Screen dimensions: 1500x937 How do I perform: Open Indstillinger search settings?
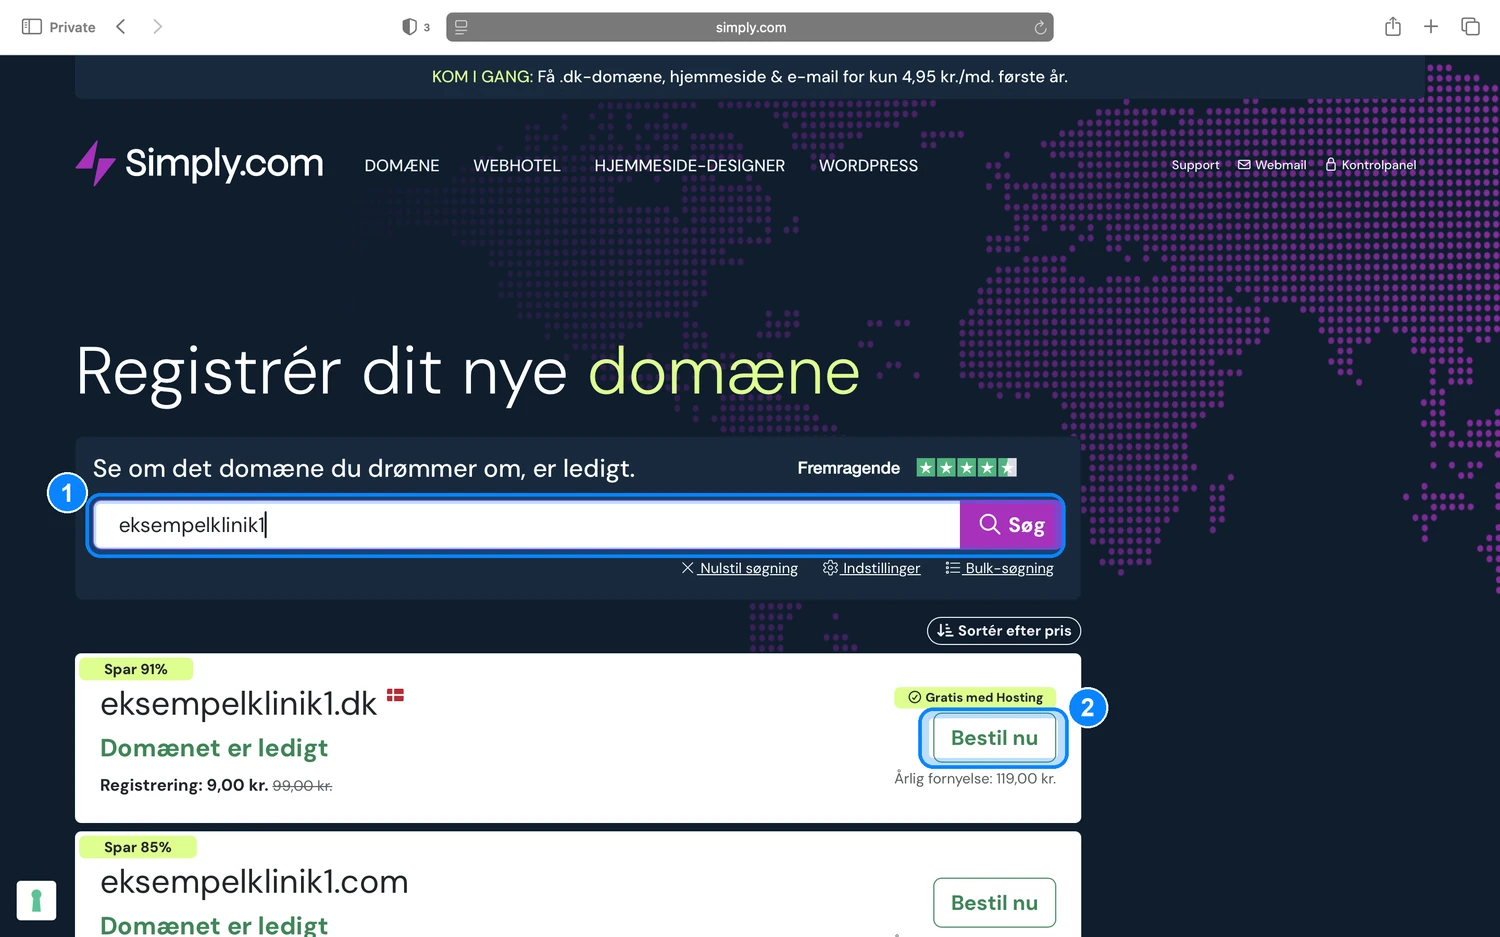coord(871,568)
